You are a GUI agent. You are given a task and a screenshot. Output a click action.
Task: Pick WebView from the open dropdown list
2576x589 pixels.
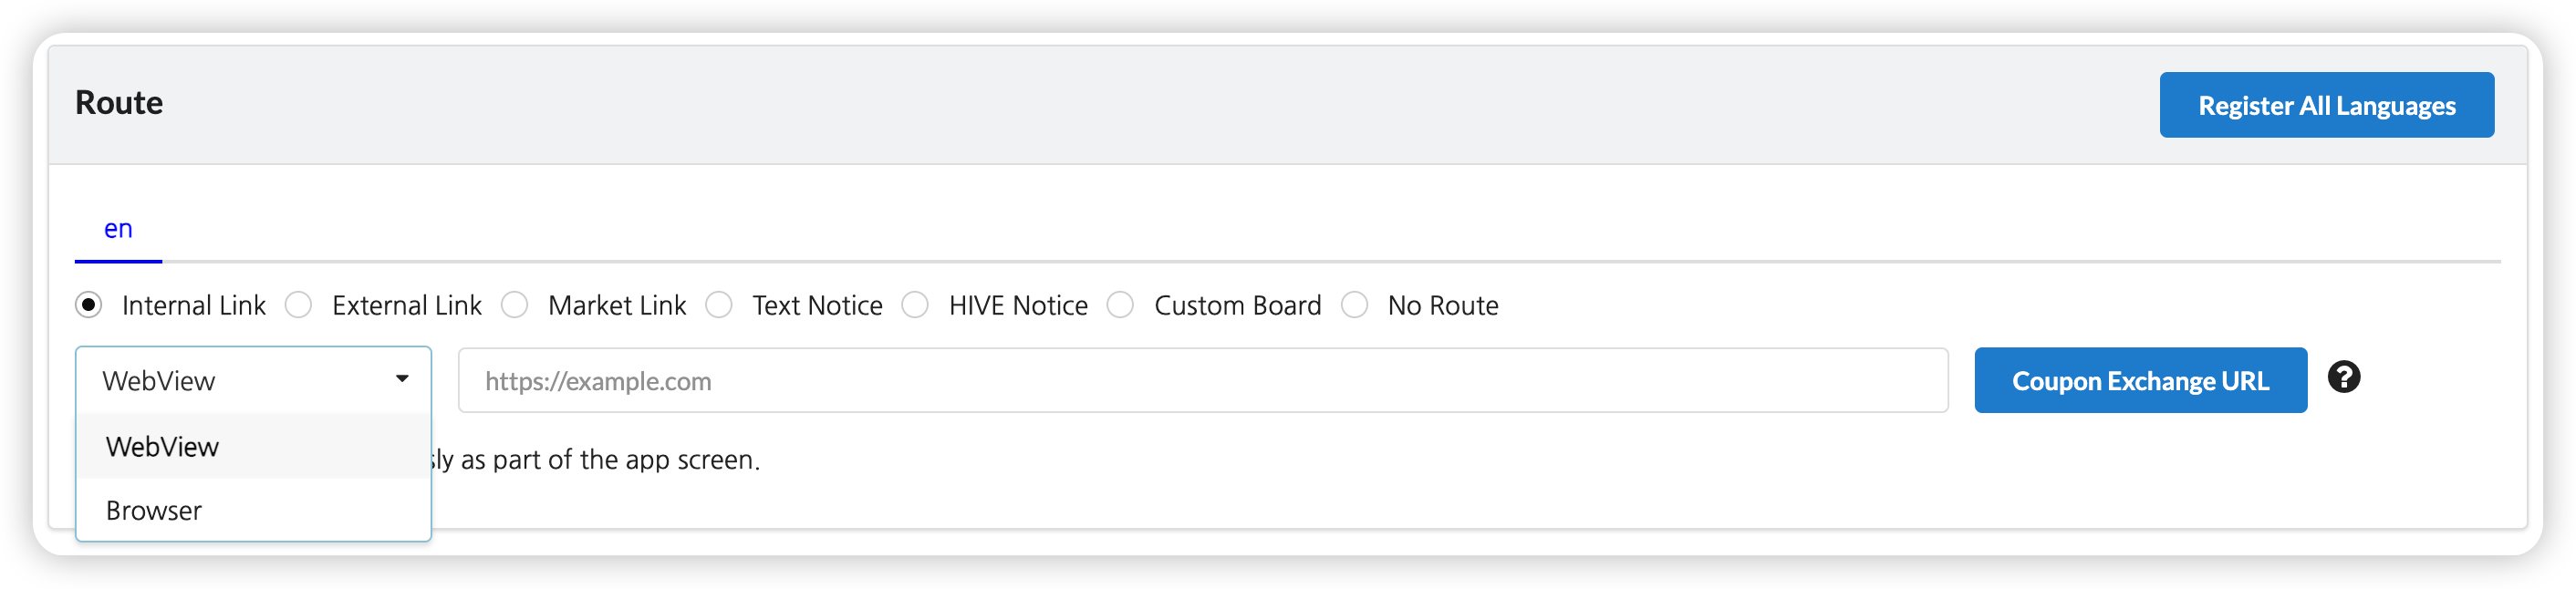pyautogui.click(x=163, y=447)
